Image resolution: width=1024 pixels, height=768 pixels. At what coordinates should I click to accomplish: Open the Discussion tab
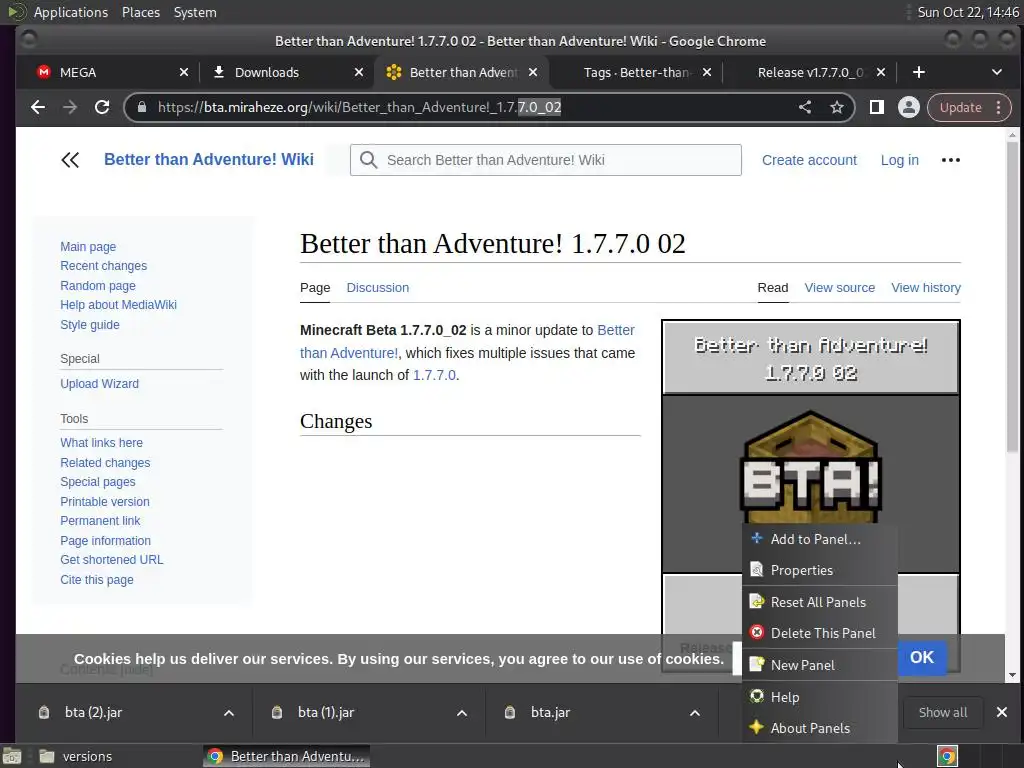(x=377, y=287)
